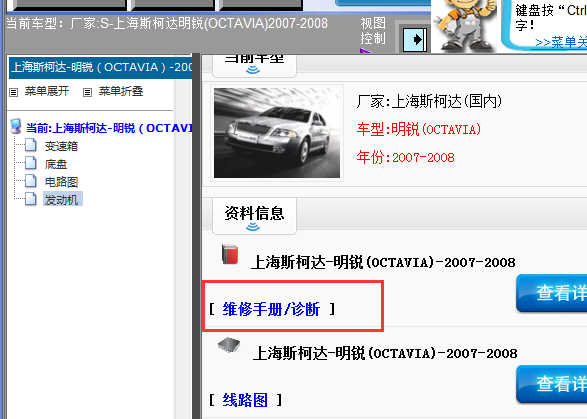
Task: Click the title above 维修手册/诊断 entry
Action: point(383,262)
